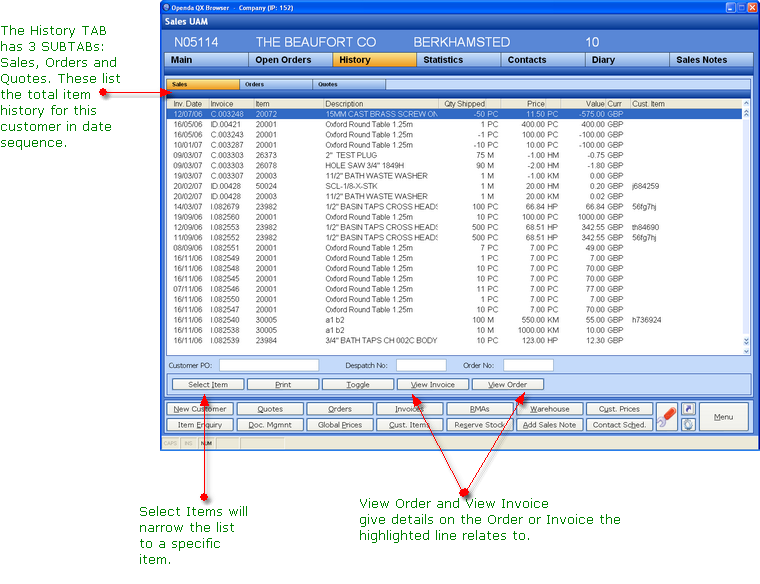This screenshot has width=760, height=584.
Task: Click the Invoices button
Action: [x=410, y=409]
